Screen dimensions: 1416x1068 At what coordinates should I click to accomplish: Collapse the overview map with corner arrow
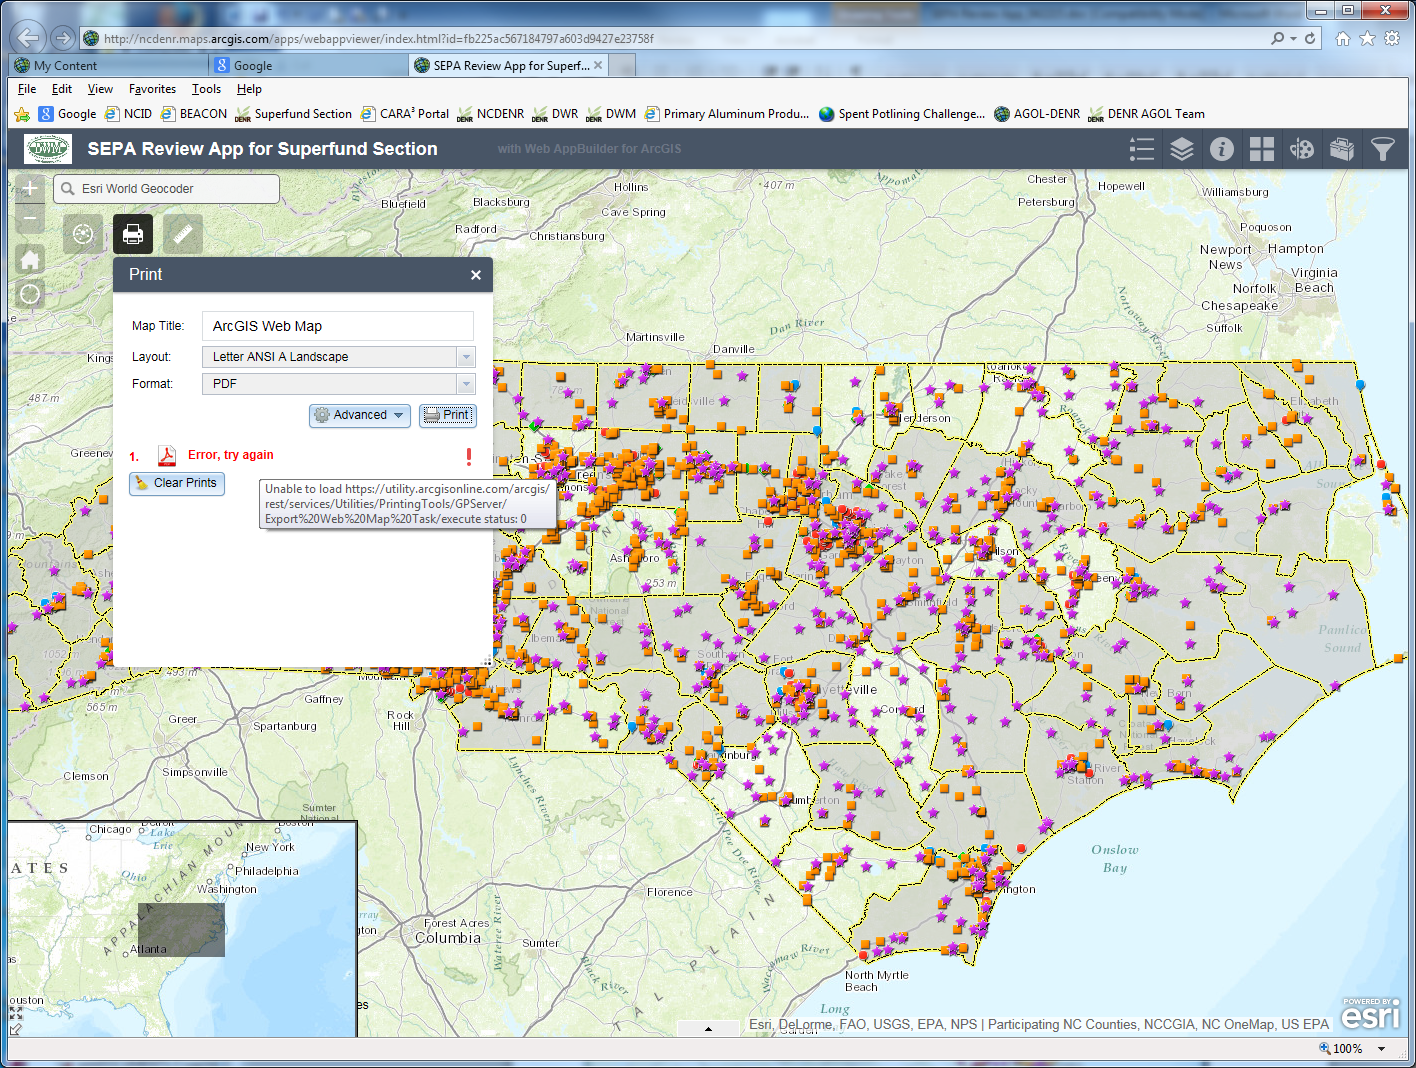click(x=15, y=1028)
